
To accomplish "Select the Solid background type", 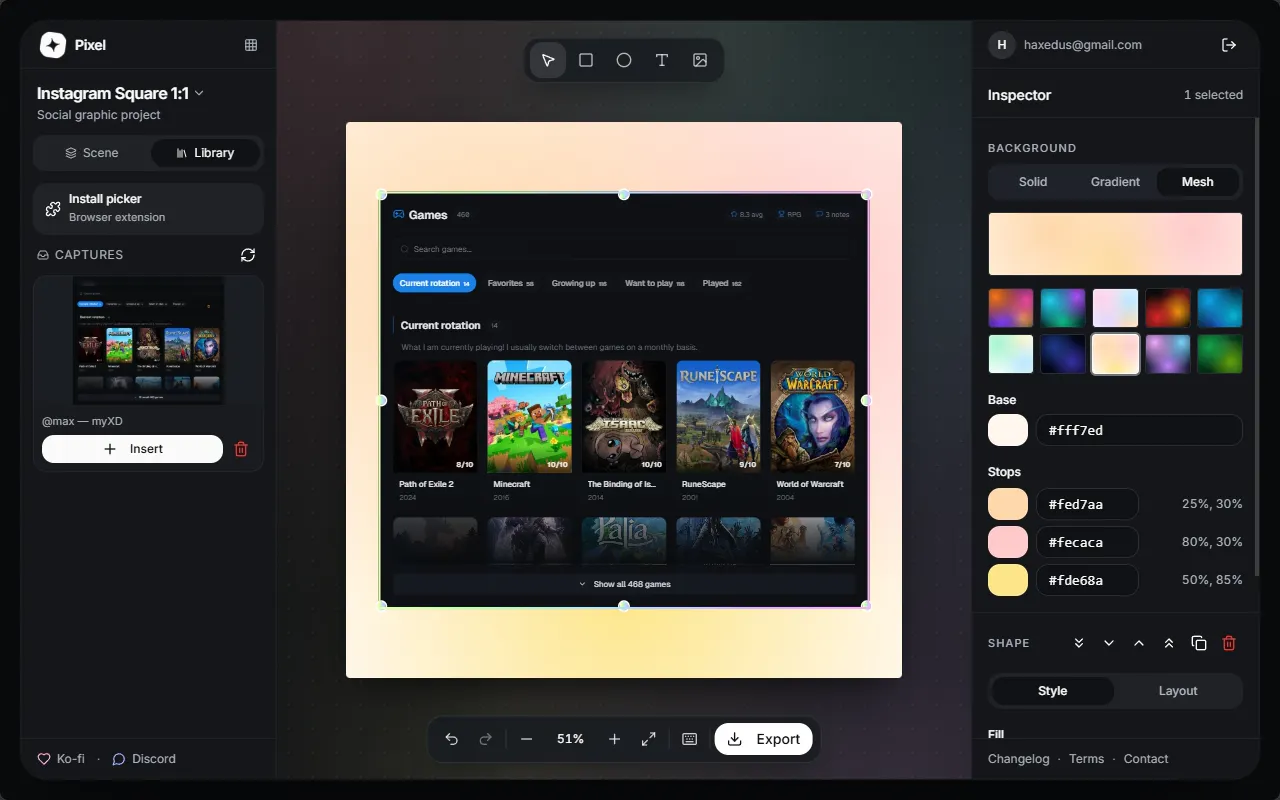I will click(1033, 182).
